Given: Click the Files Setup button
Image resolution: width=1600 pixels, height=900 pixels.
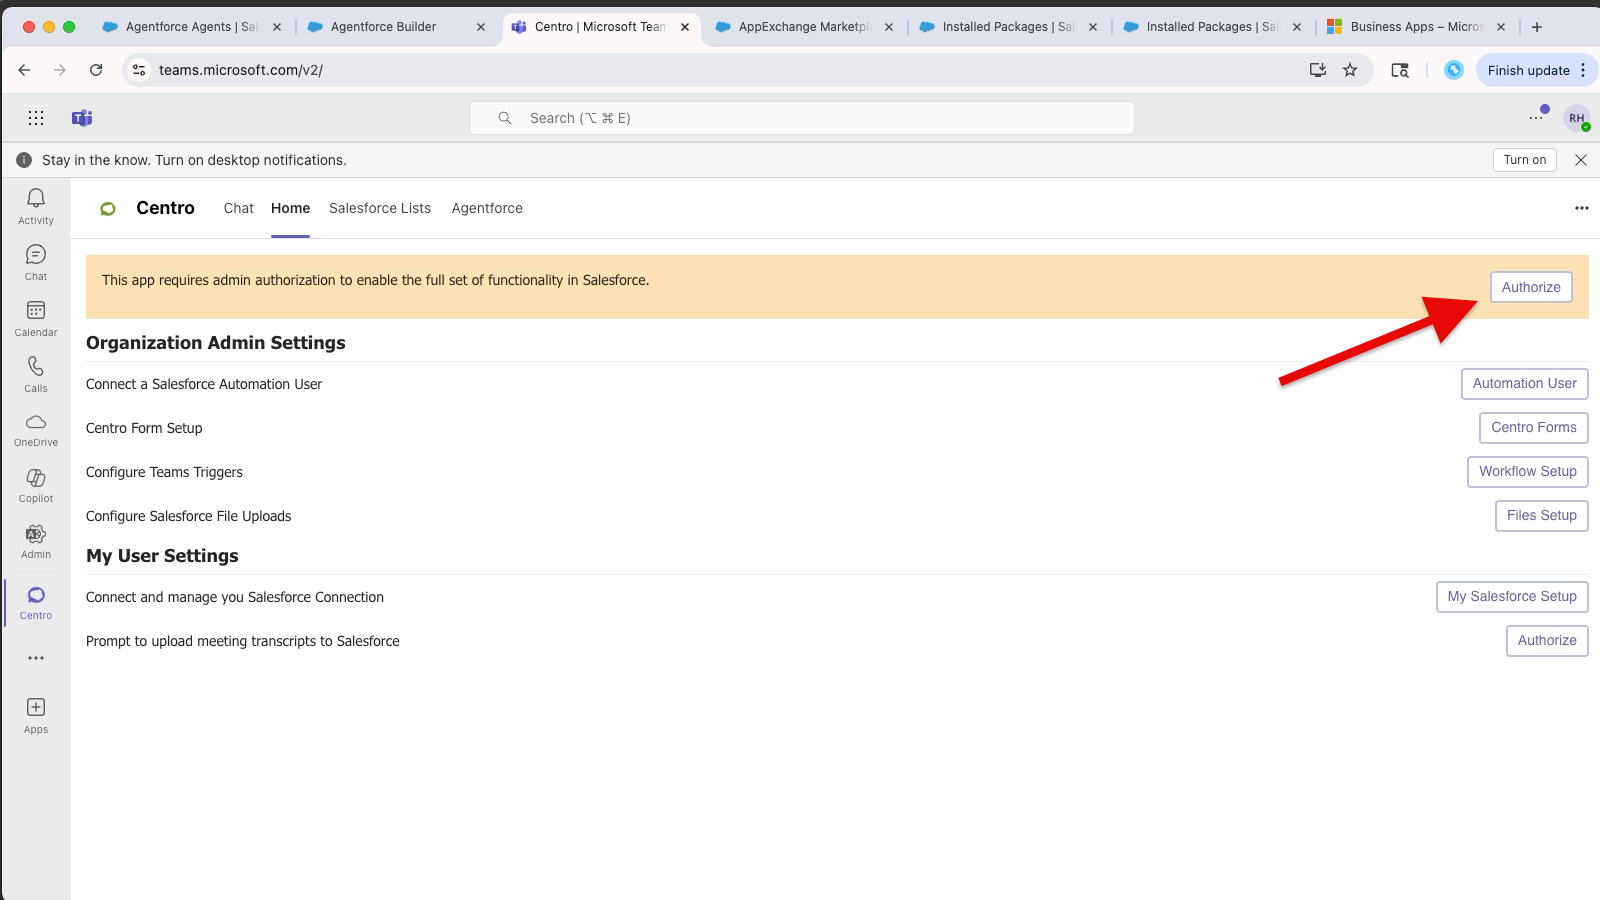Looking at the screenshot, I should tap(1542, 516).
